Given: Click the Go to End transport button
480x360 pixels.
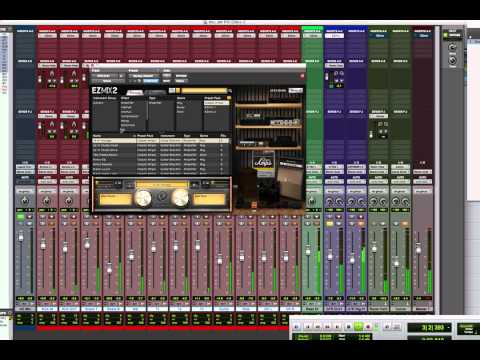Looking at the screenshot, I should coord(338,327).
